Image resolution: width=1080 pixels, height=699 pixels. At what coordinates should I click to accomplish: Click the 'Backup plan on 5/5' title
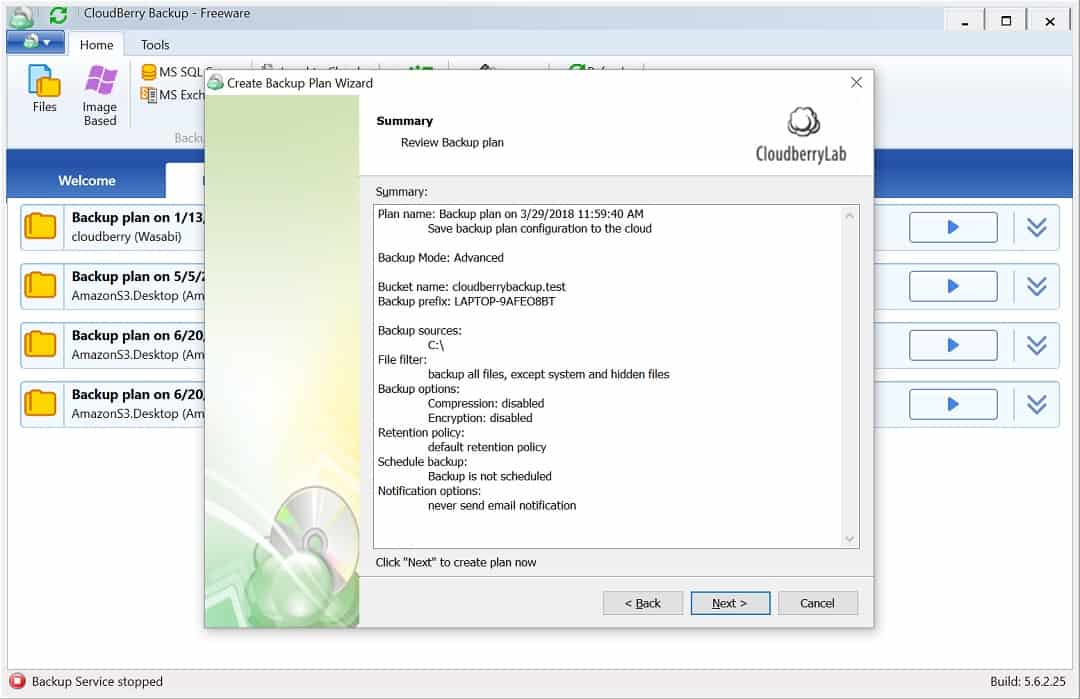point(138,276)
